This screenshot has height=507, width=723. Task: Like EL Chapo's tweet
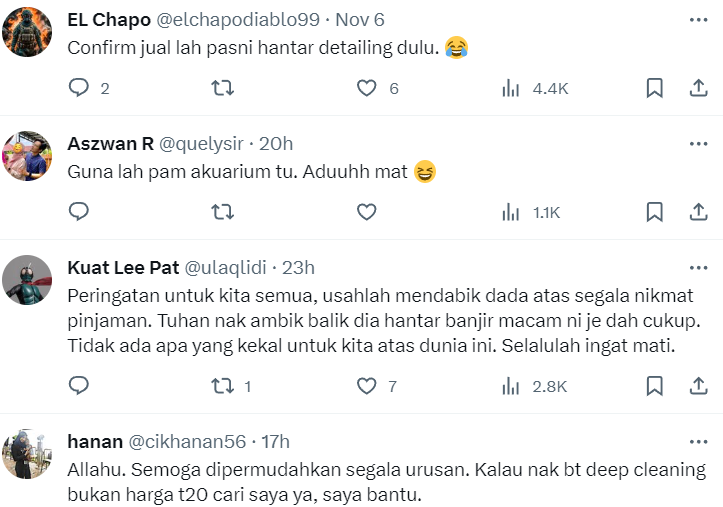click(x=367, y=88)
